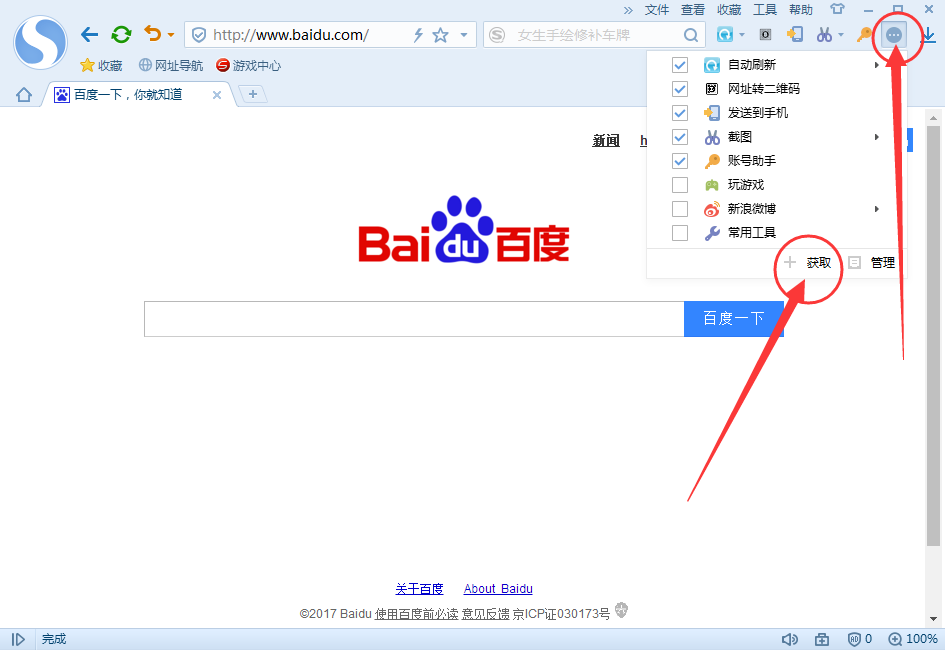Toggle the sidebar icon in status bar
Screen dimensions: 945x650
(18, 639)
